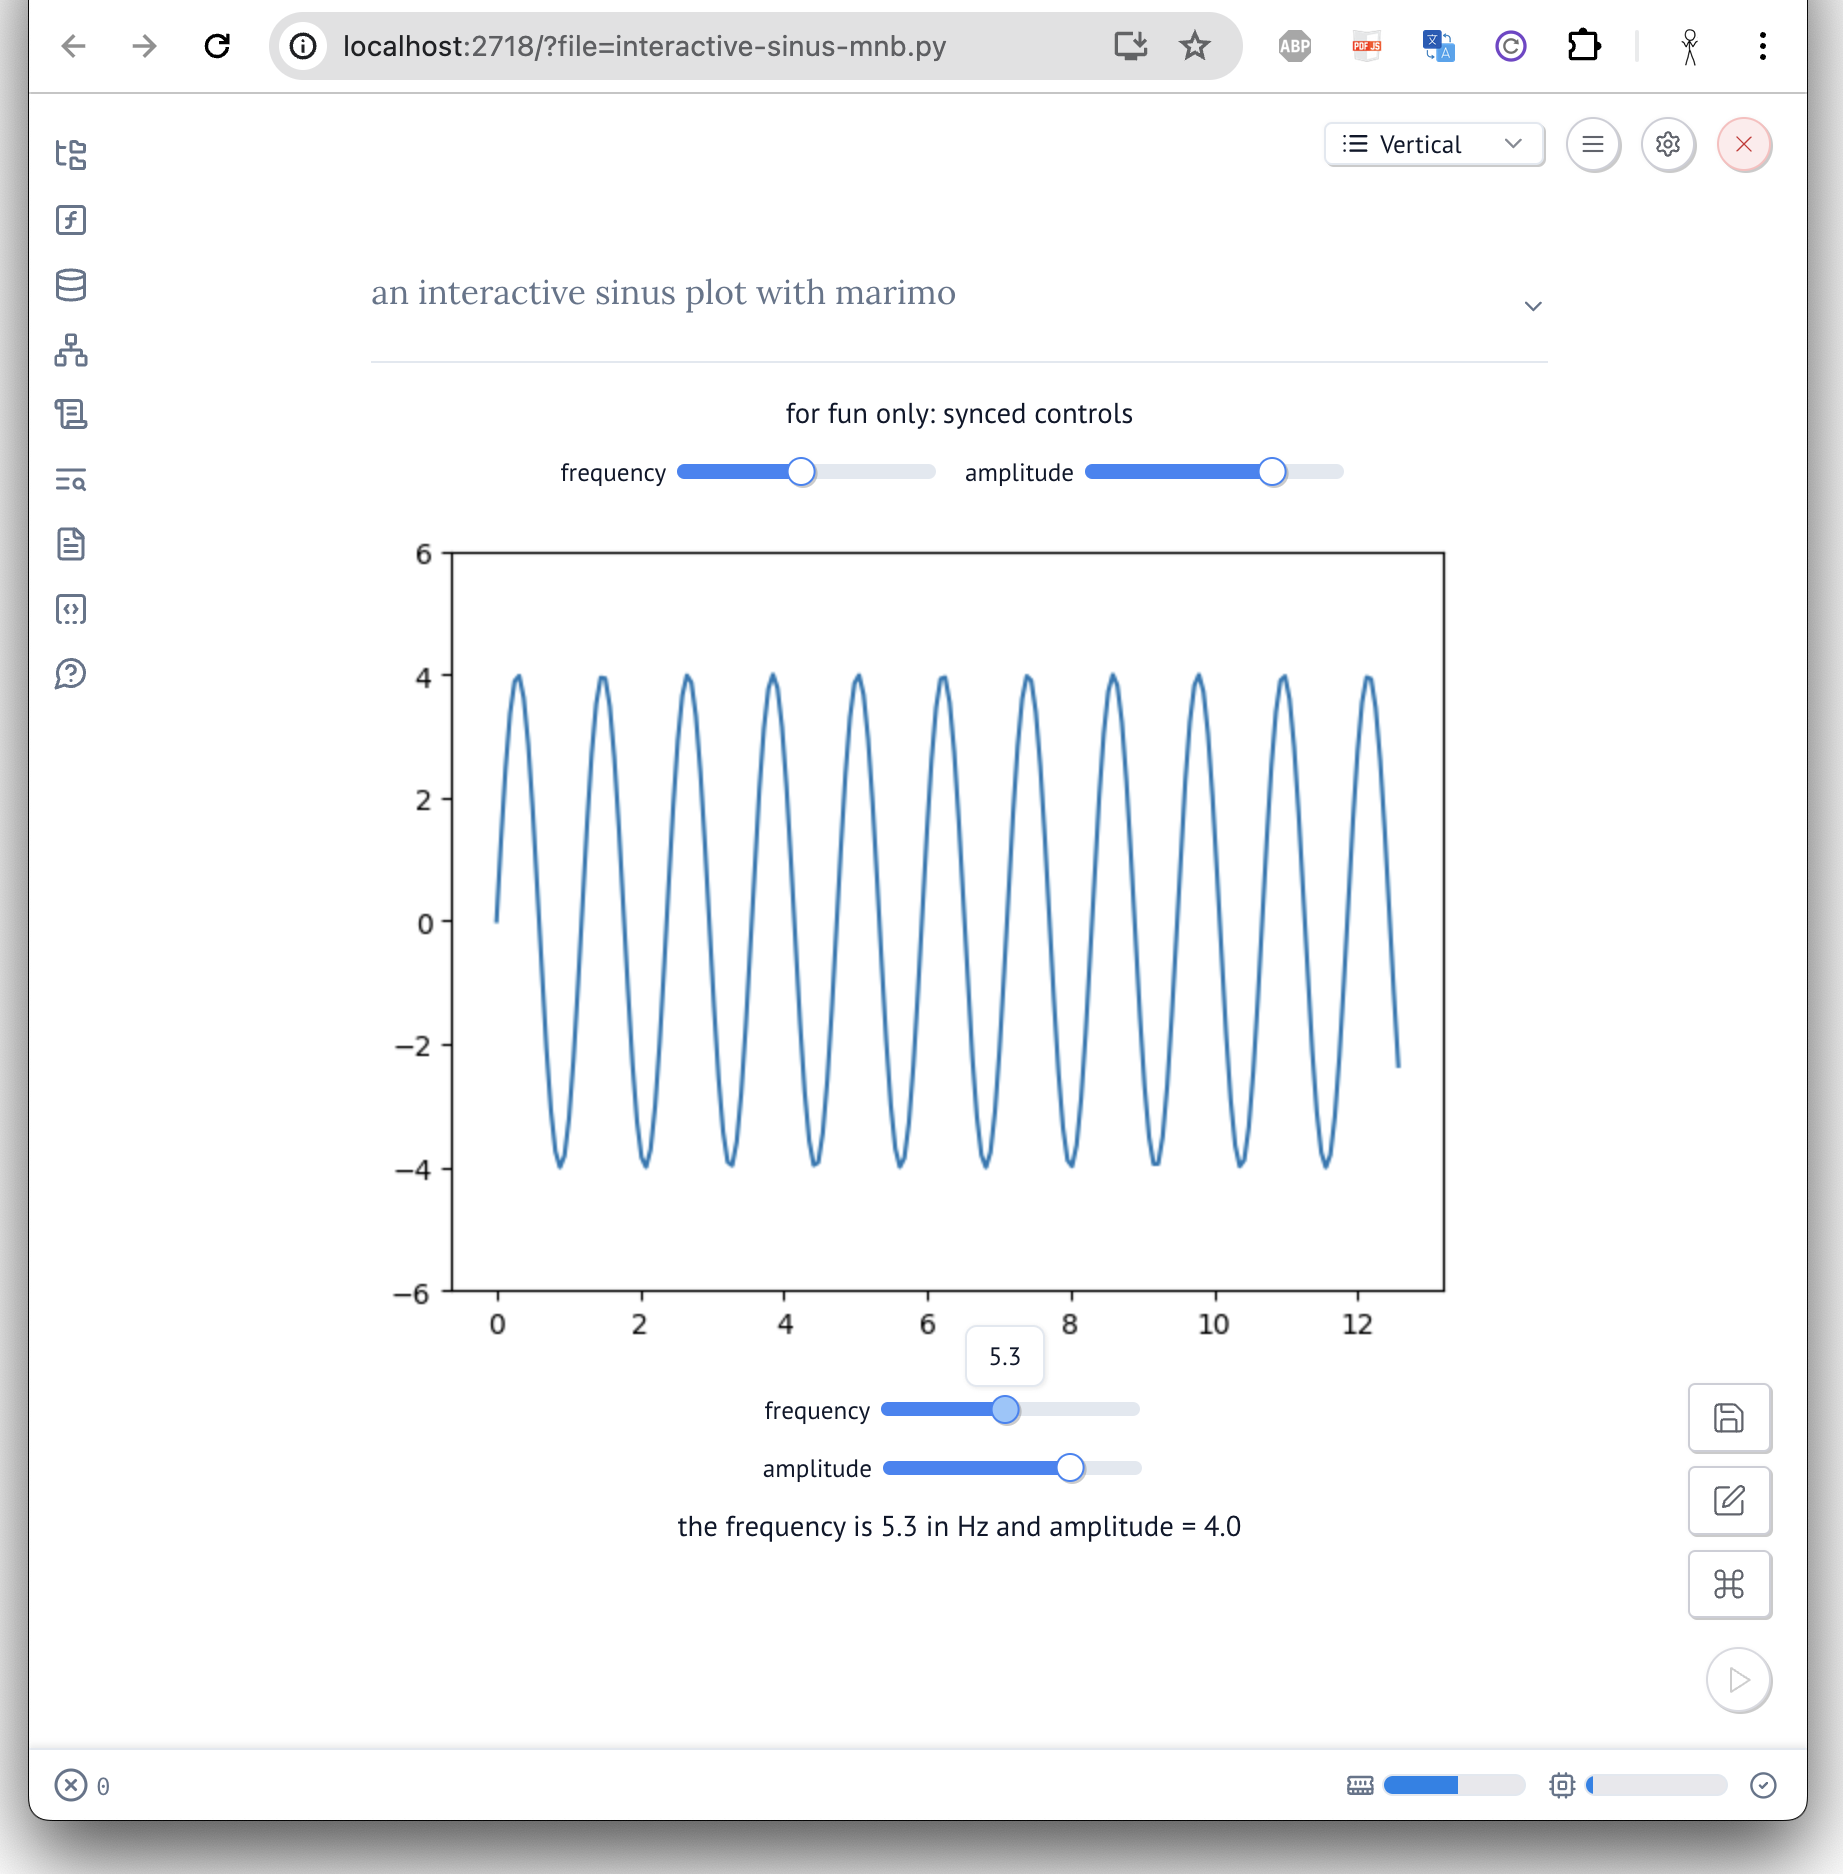Open the command palette button
Image resolution: width=1843 pixels, height=1874 pixels.
(x=1729, y=1584)
